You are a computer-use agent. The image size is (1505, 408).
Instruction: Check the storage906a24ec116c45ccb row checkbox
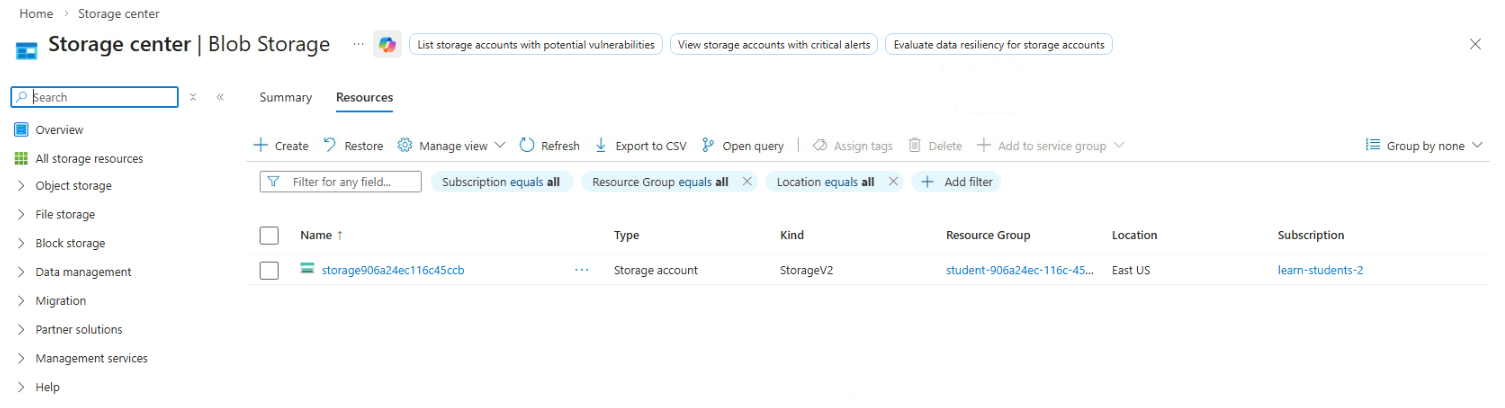click(x=269, y=270)
